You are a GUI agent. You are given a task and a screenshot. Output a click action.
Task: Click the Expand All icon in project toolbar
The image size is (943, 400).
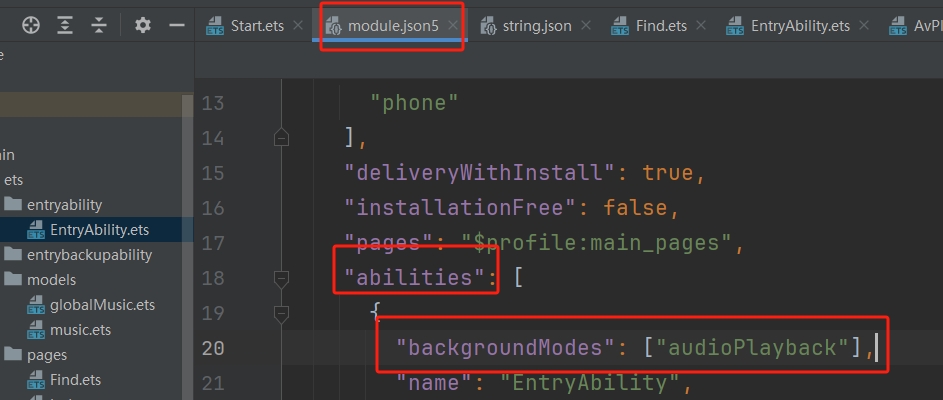[x=65, y=25]
